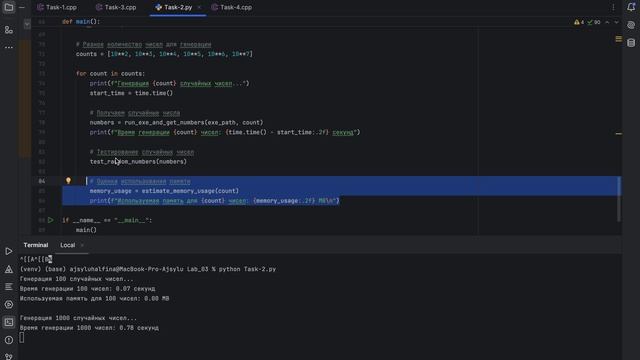Select the Local terminal tab
Screen dimensions: 640x360
pyautogui.click(x=67, y=245)
